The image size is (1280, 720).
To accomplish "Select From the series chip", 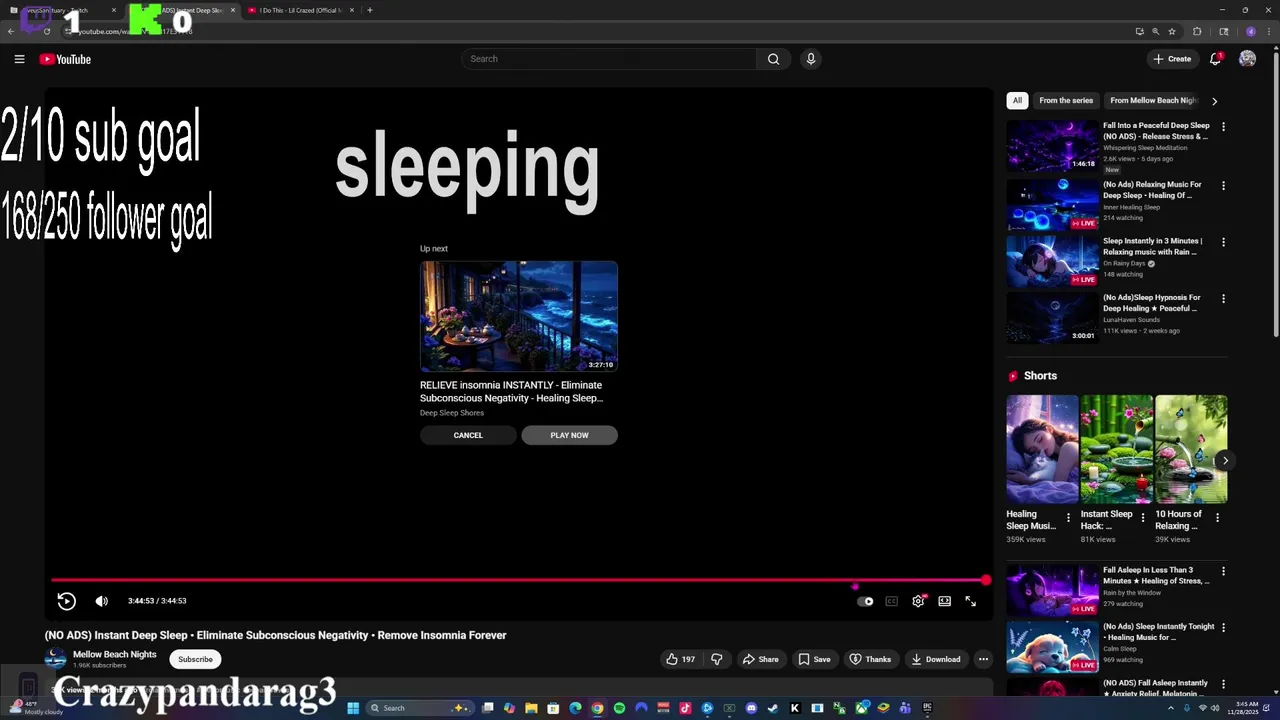I will (x=1066, y=100).
